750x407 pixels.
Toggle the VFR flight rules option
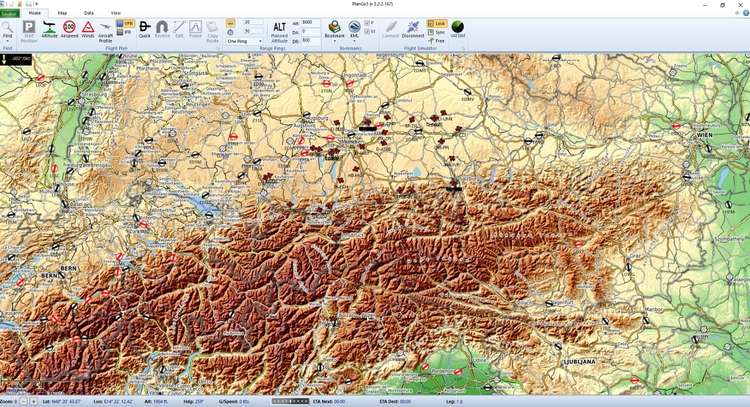pos(126,21)
